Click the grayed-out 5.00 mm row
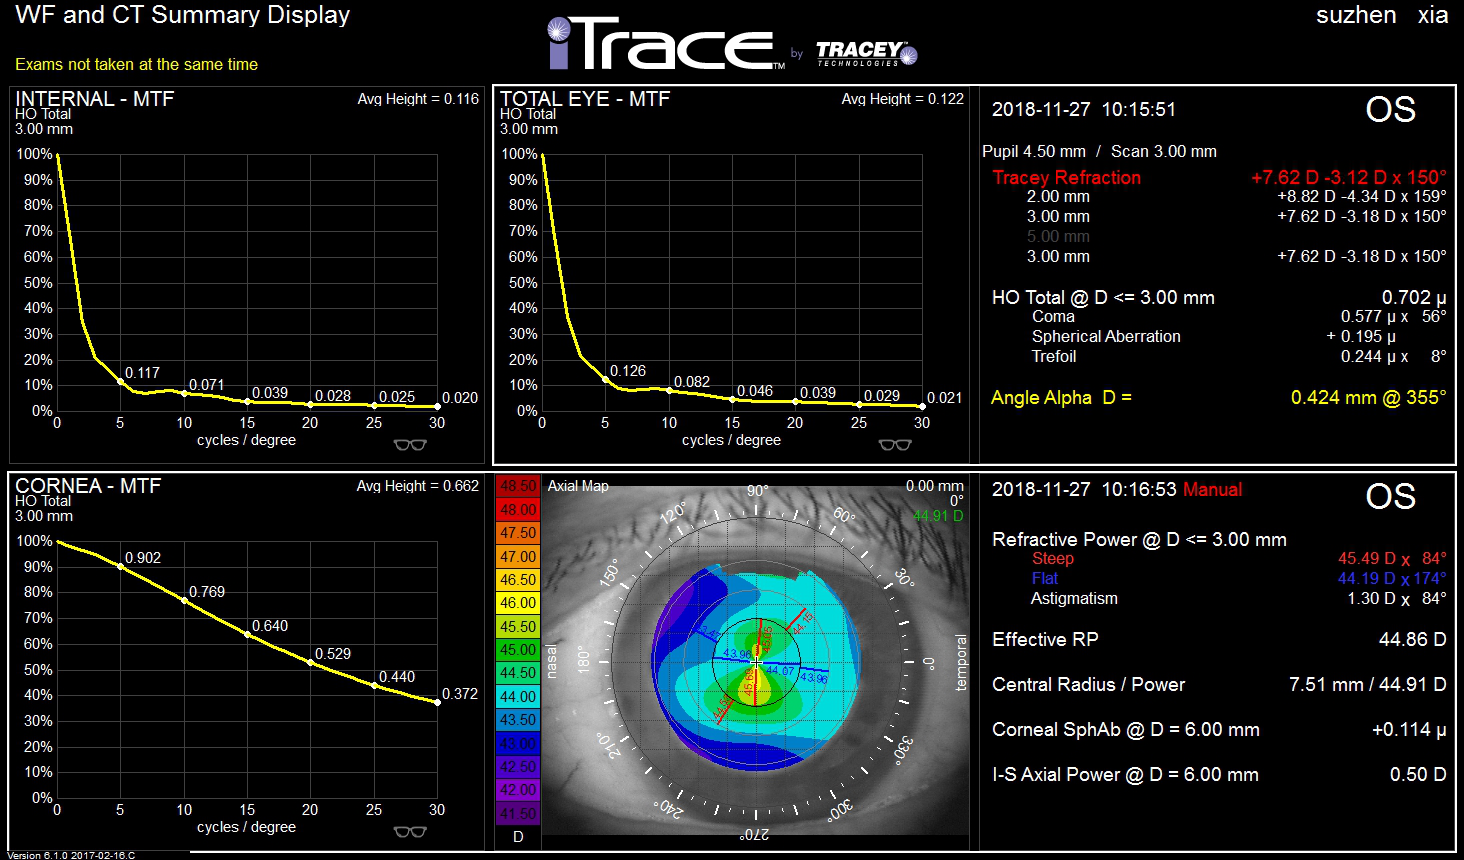Image resolution: width=1464 pixels, height=860 pixels. [x=1058, y=237]
